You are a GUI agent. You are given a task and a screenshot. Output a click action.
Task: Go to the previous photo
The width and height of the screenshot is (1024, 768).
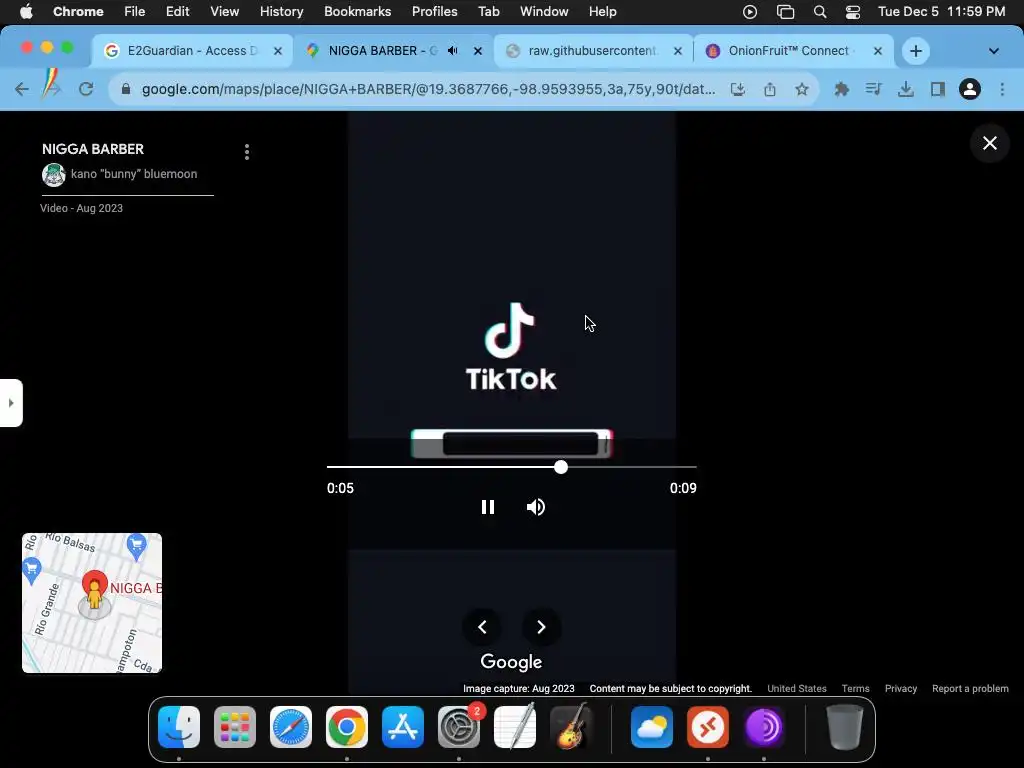pos(482,627)
